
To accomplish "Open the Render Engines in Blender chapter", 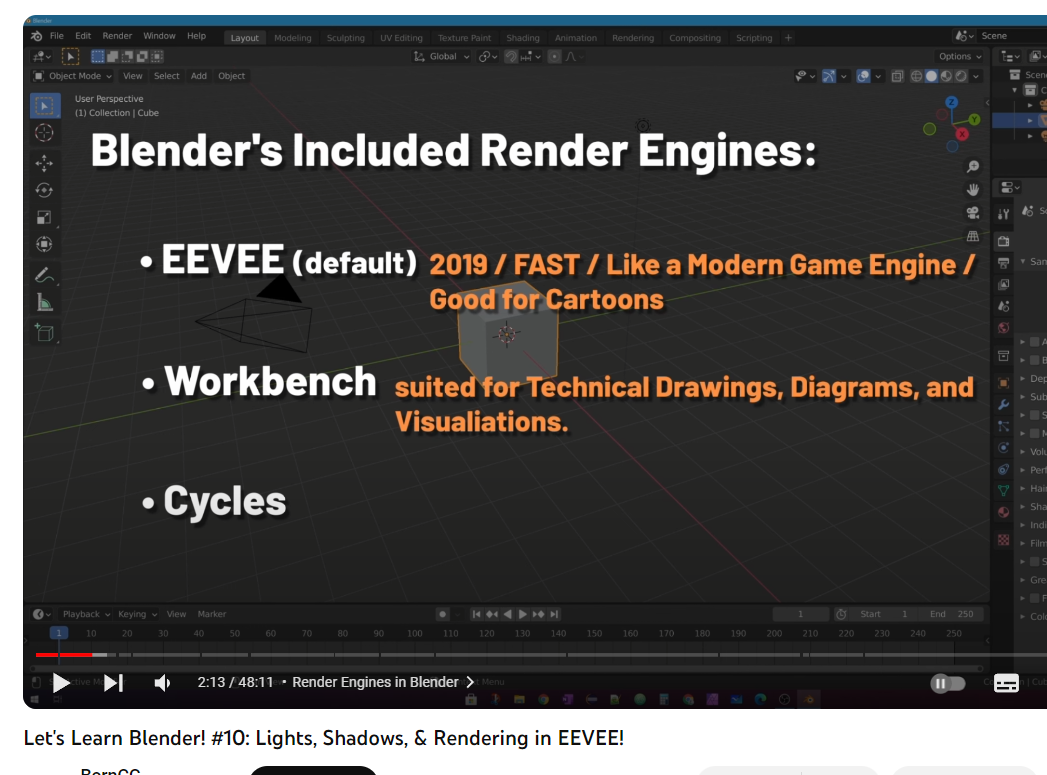I will tap(383, 682).
